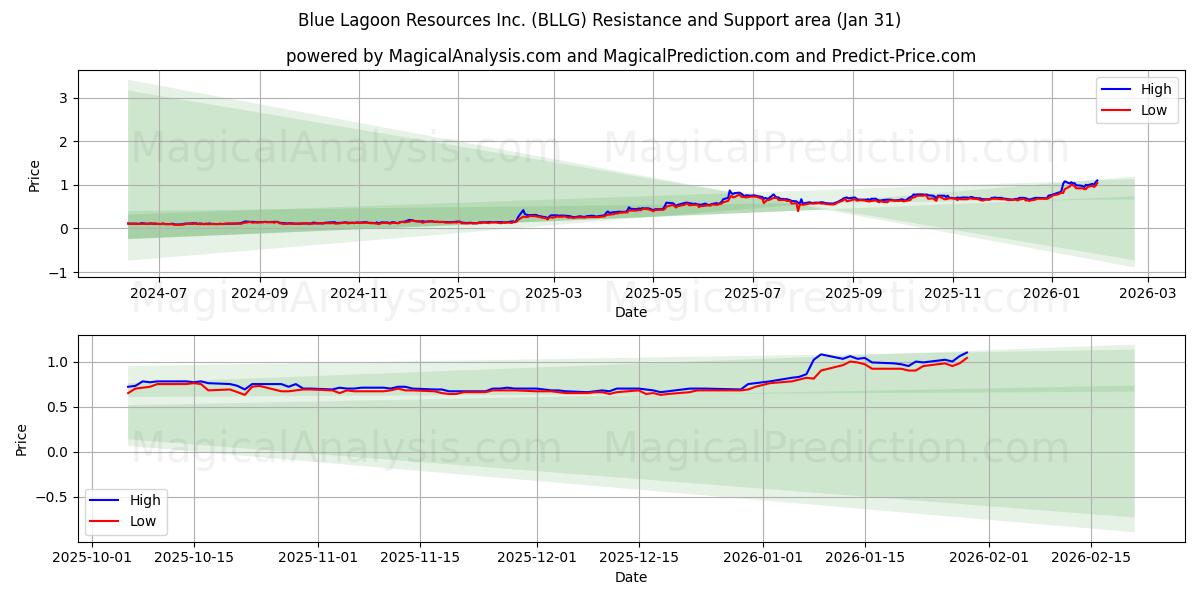
Task: Toggle the High series in bottom legend
Action: point(144,500)
